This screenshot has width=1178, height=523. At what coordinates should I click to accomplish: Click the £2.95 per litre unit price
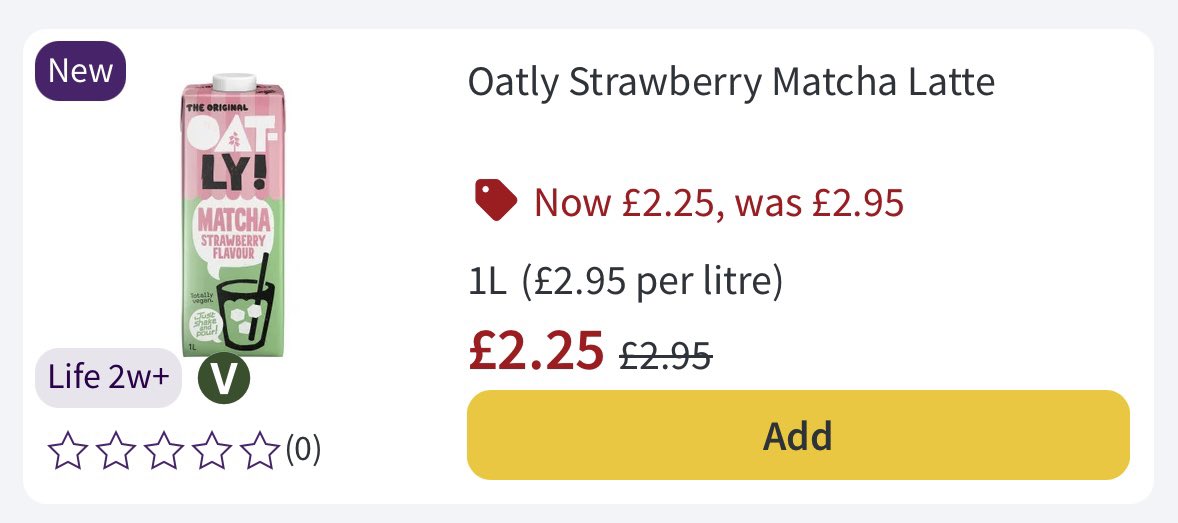point(652,283)
